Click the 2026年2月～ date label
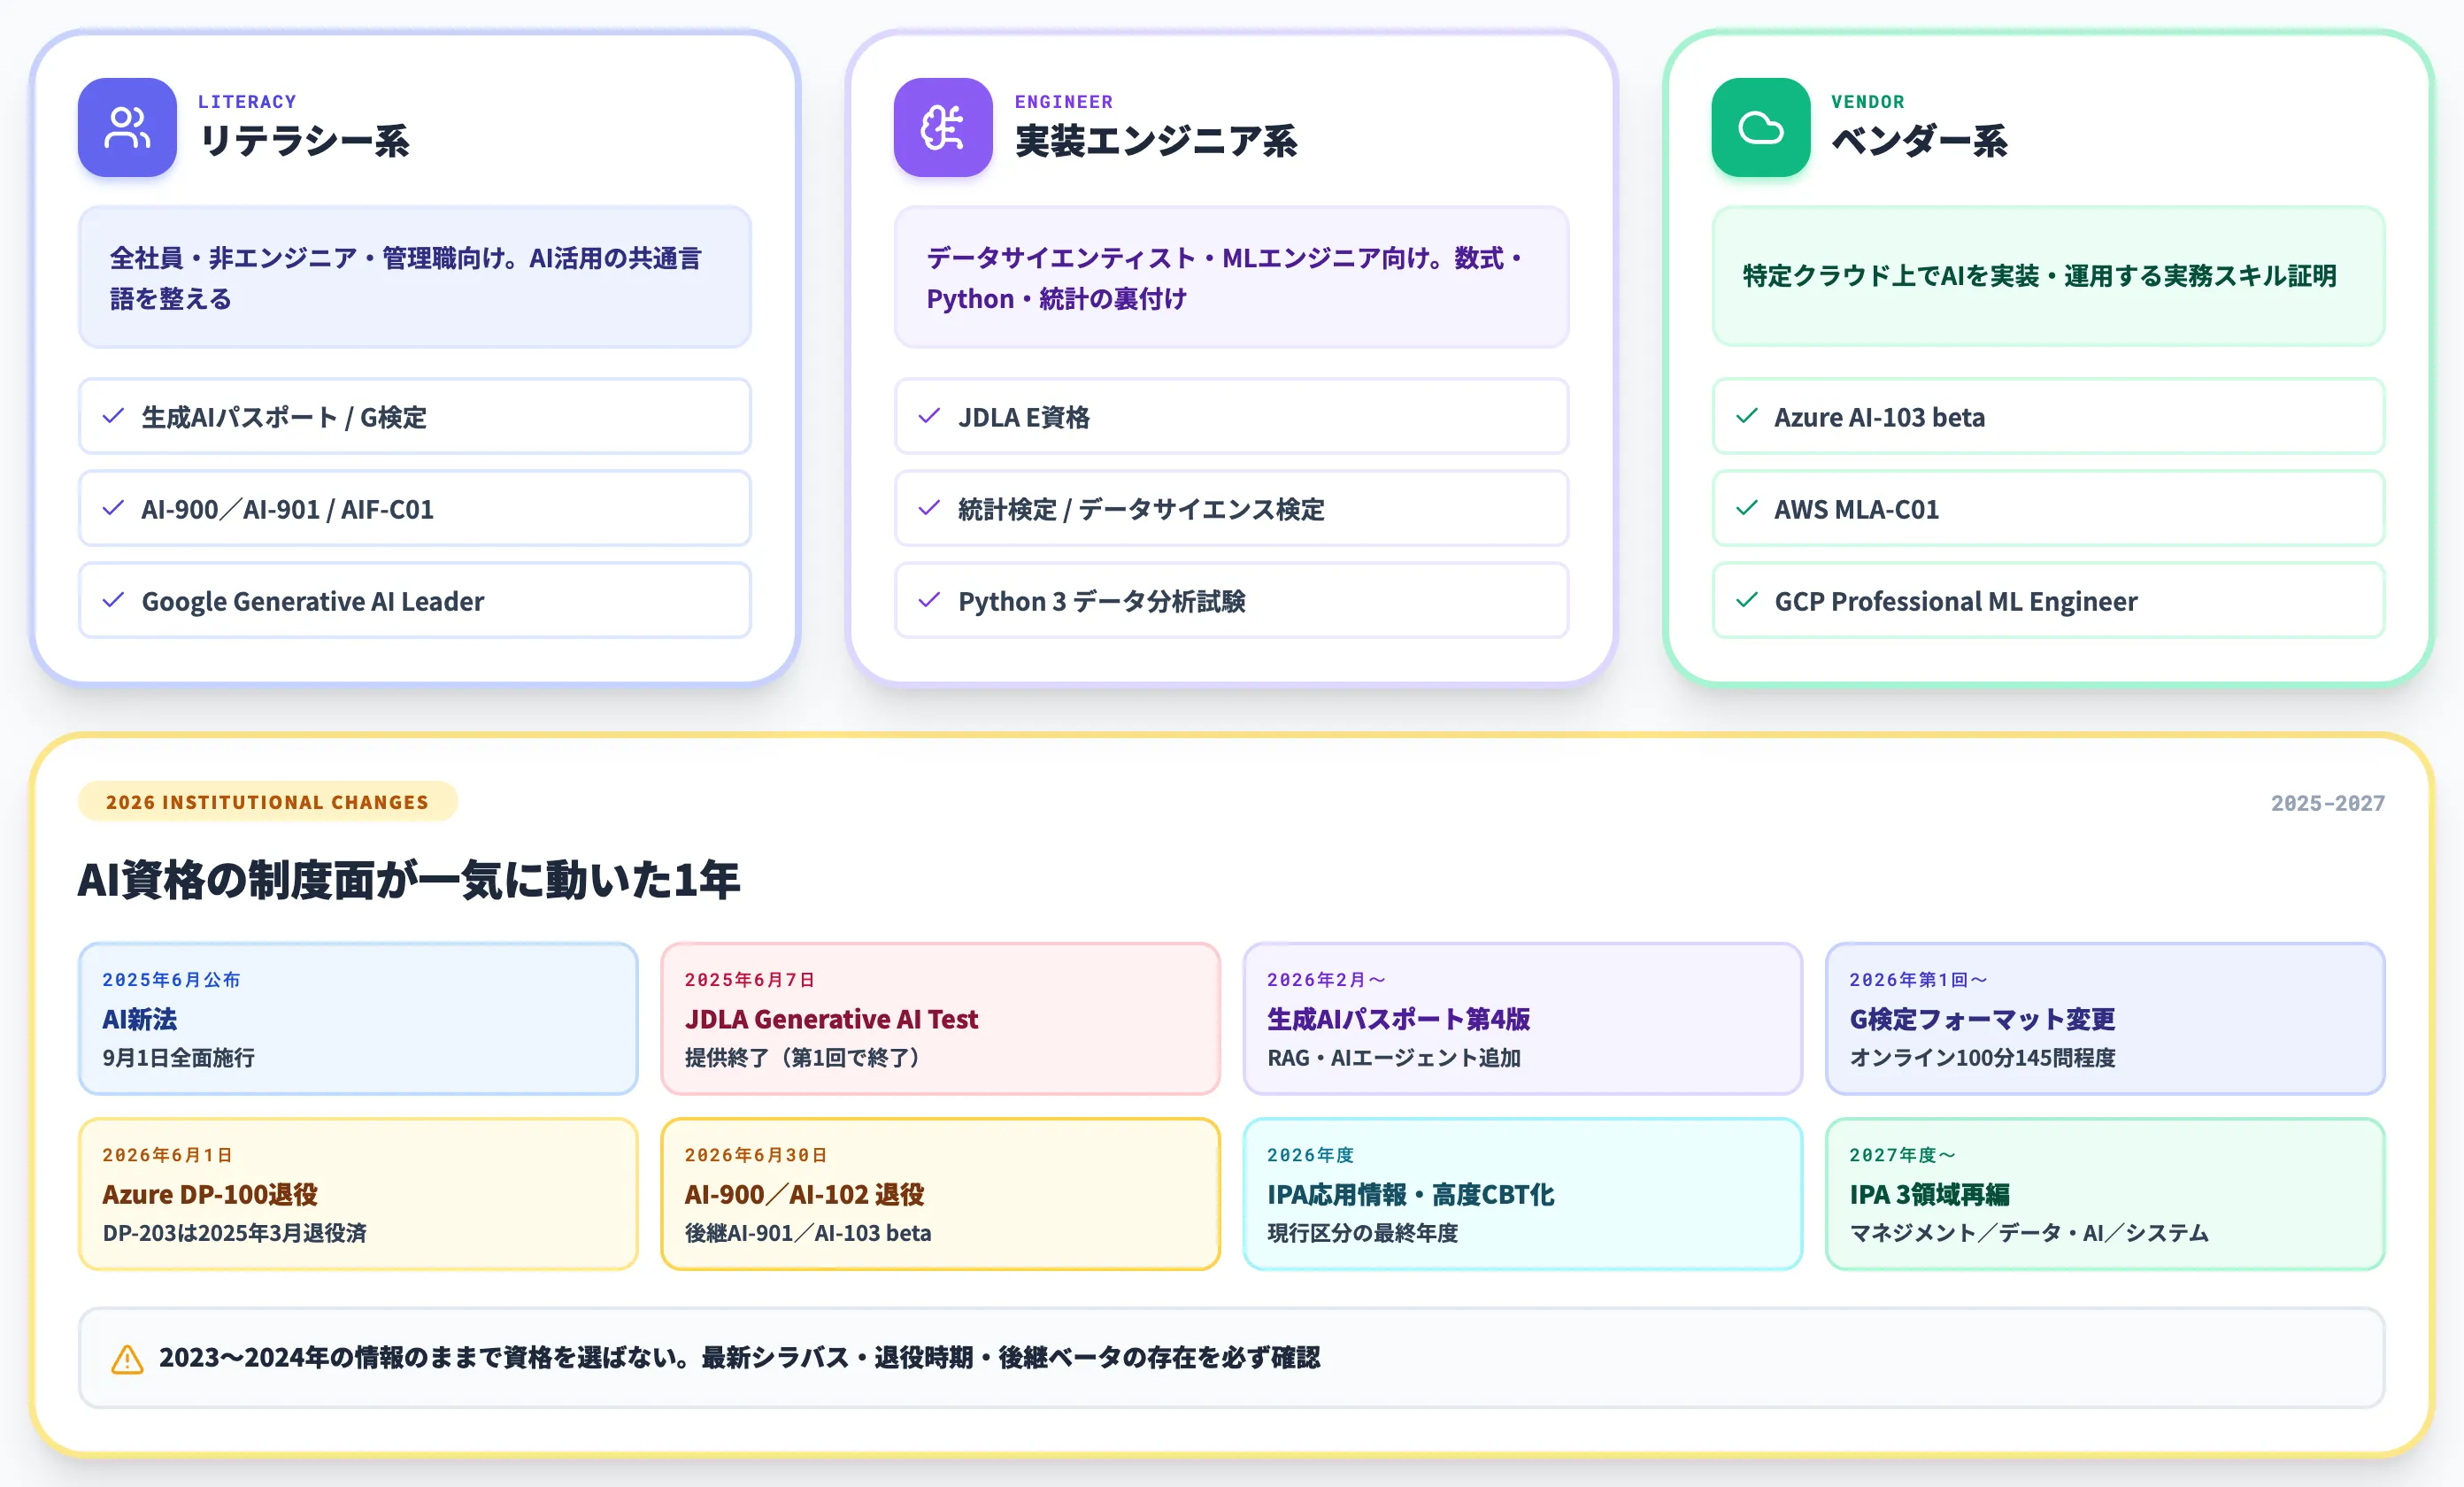This screenshot has width=2464, height=1487. pyautogui.click(x=1326, y=980)
